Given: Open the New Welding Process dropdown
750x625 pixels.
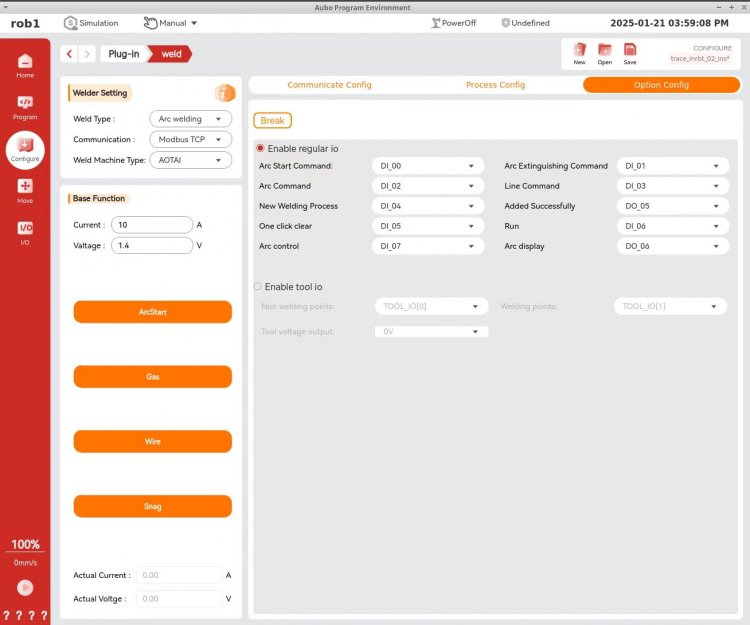Looking at the screenshot, I should tap(428, 206).
